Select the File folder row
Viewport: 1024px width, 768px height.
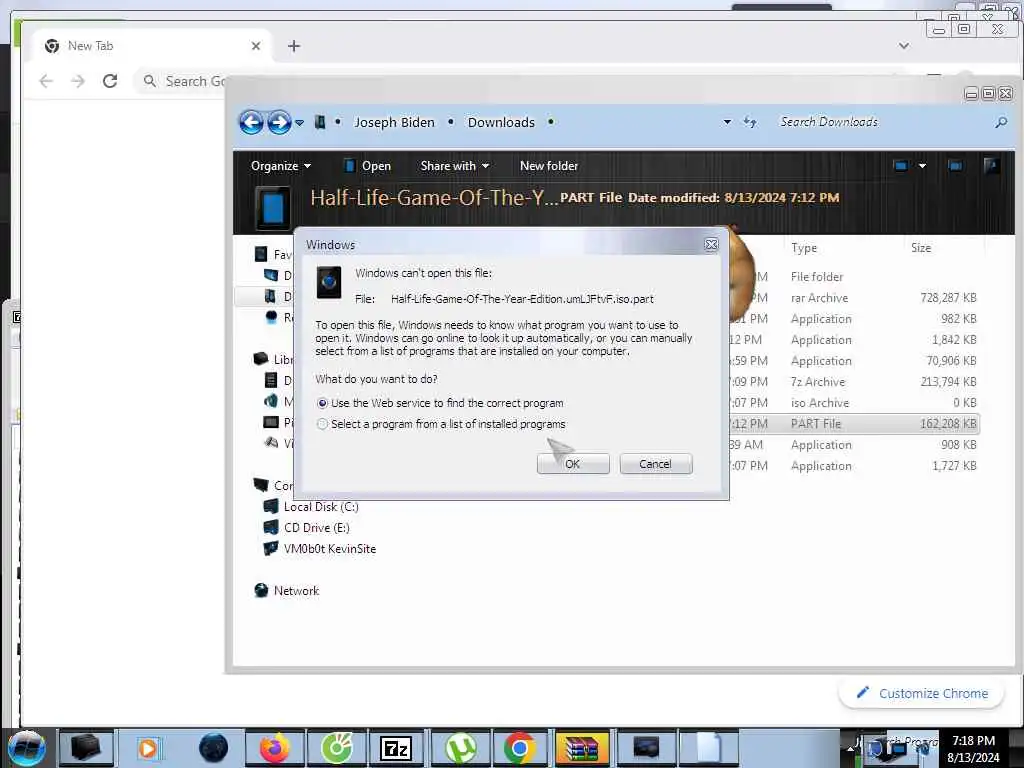tap(854, 277)
